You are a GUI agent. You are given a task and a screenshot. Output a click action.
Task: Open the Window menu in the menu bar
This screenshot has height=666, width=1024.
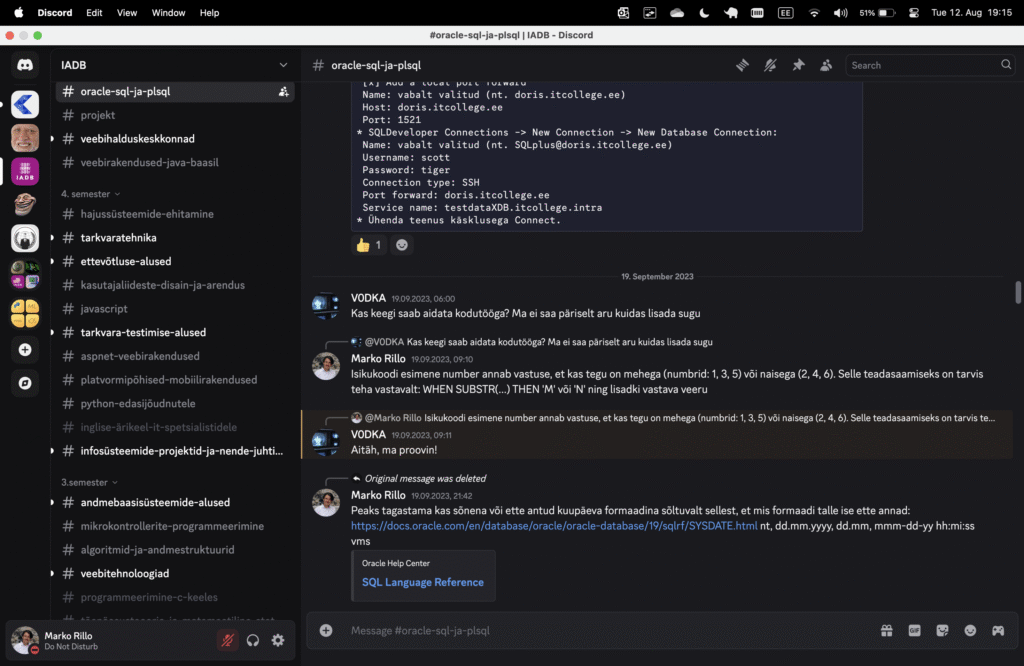pos(168,12)
